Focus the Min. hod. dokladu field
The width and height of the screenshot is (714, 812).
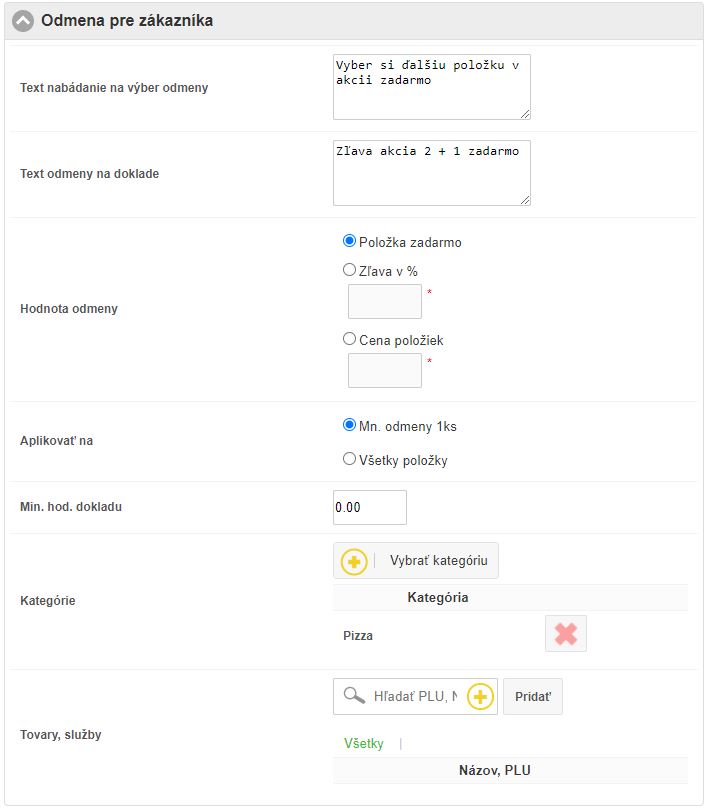369,507
